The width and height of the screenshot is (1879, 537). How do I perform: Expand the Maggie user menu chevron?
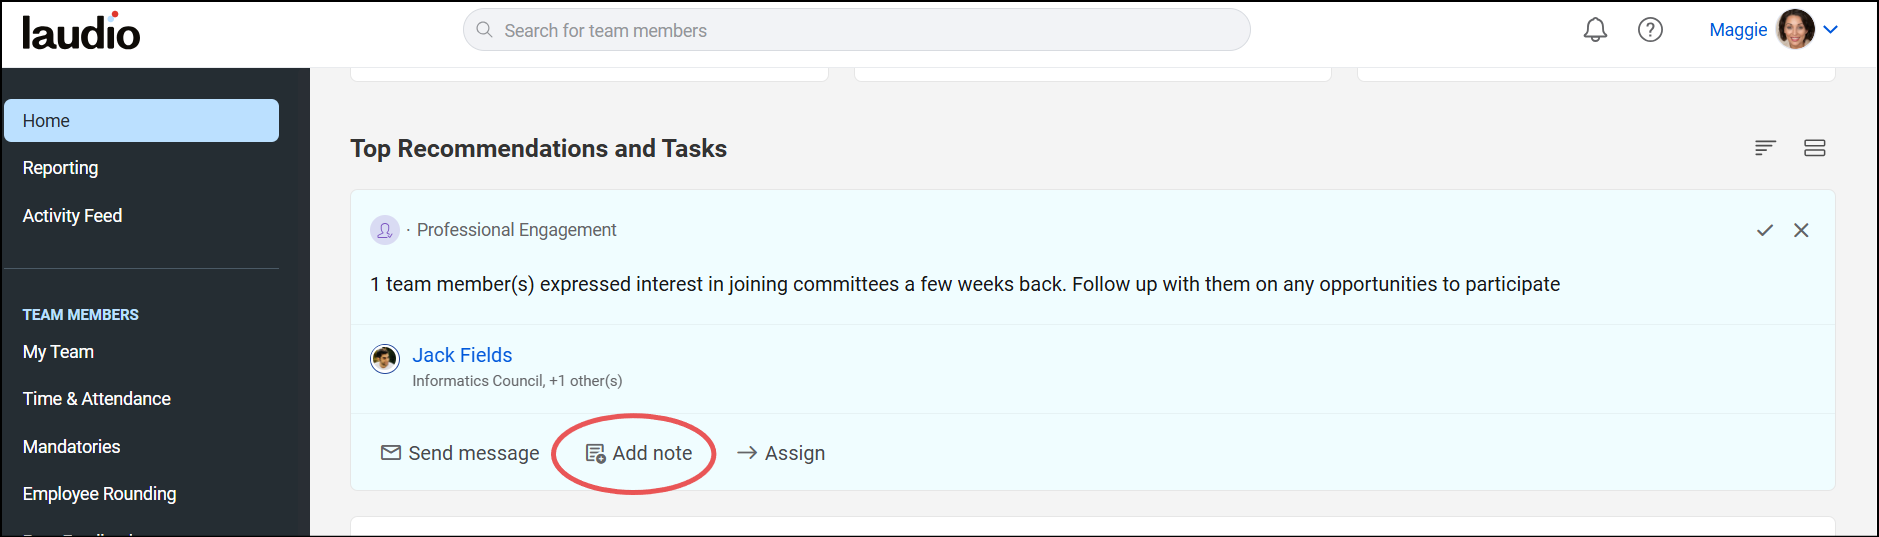pyautogui.click(x=1831, y=30)
